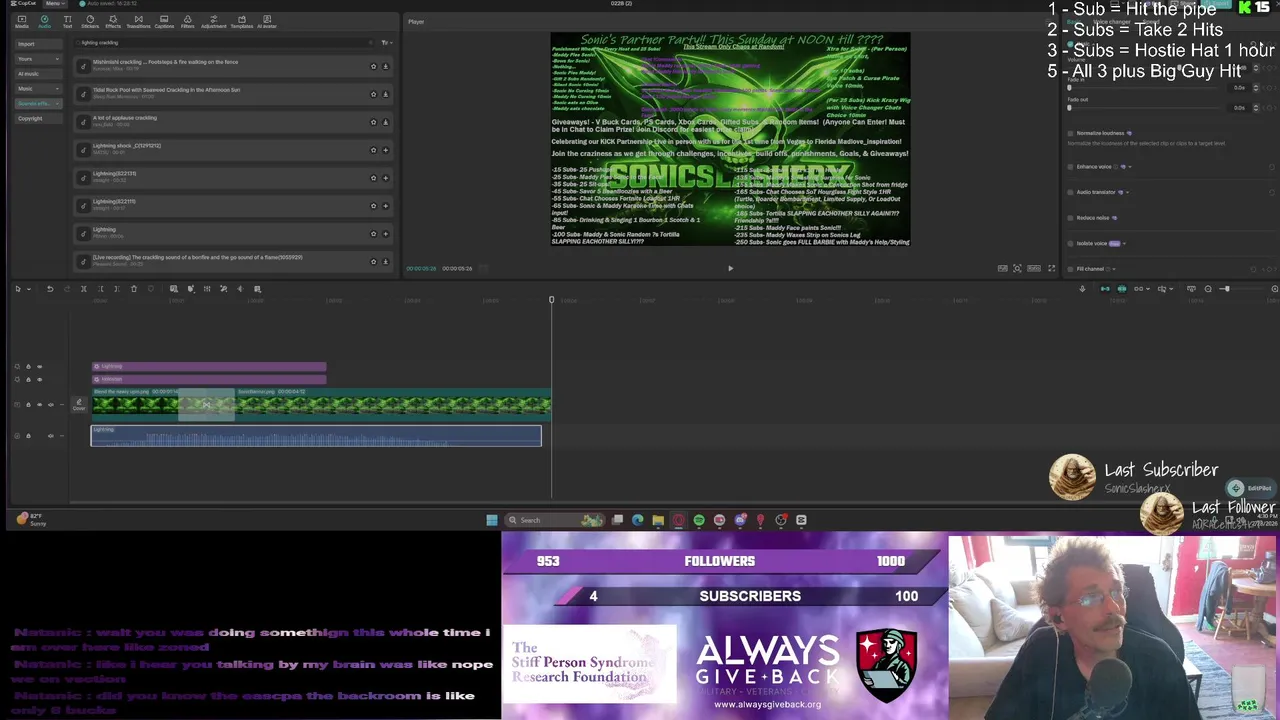The image size is (1280, 720).
Task: Add Lightning shock sound to timeline
Action: click(x=385, y=151)
